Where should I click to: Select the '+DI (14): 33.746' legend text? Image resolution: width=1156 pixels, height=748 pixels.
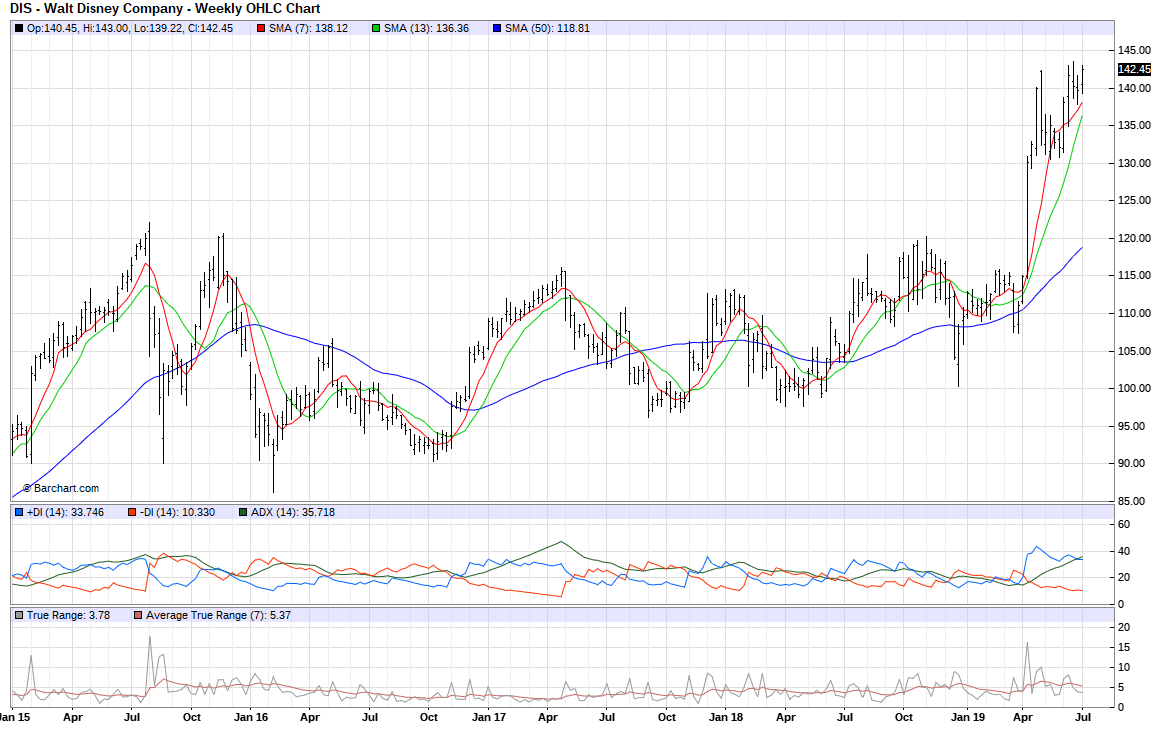coord(66,512)
